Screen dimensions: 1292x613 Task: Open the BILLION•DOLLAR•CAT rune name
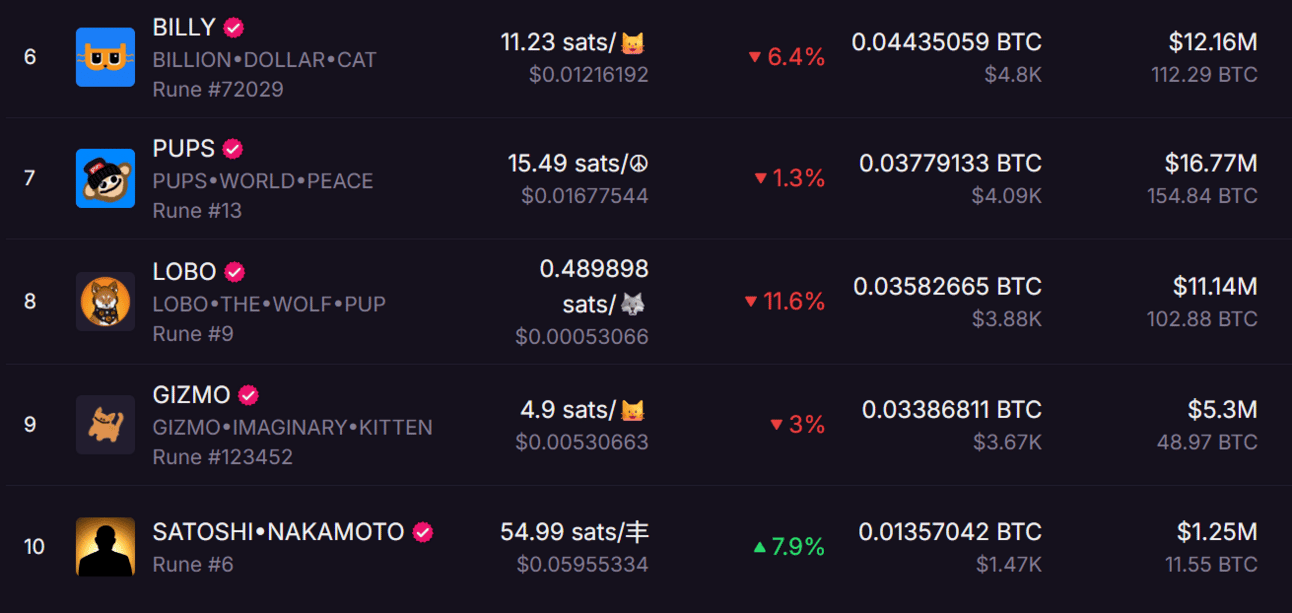[264, 60]
